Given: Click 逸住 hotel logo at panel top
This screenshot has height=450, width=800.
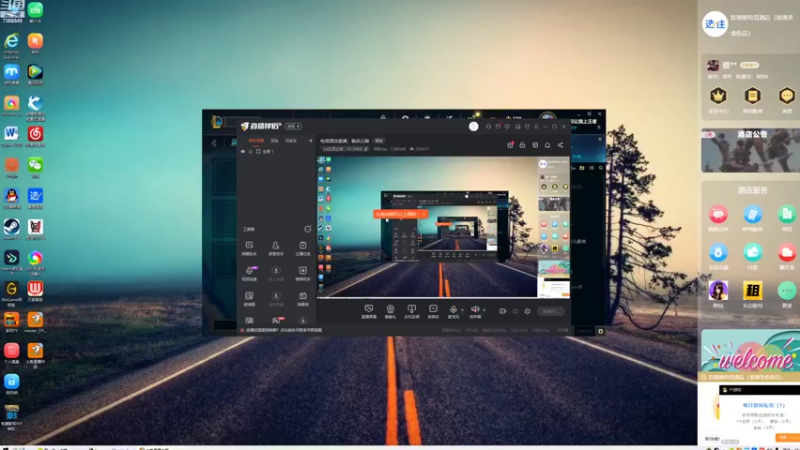Looking at the screenshot, I should [715, 23].
